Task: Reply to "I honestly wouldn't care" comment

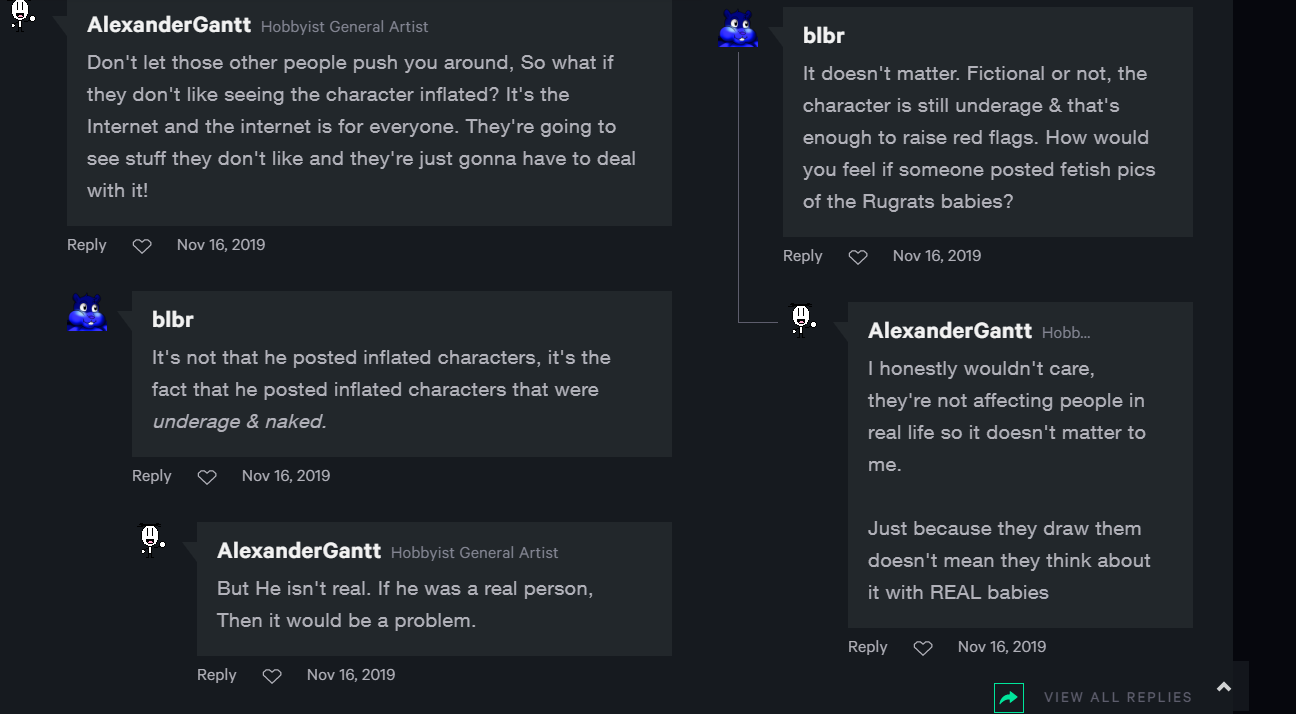Action: click(x=868, y=647)
